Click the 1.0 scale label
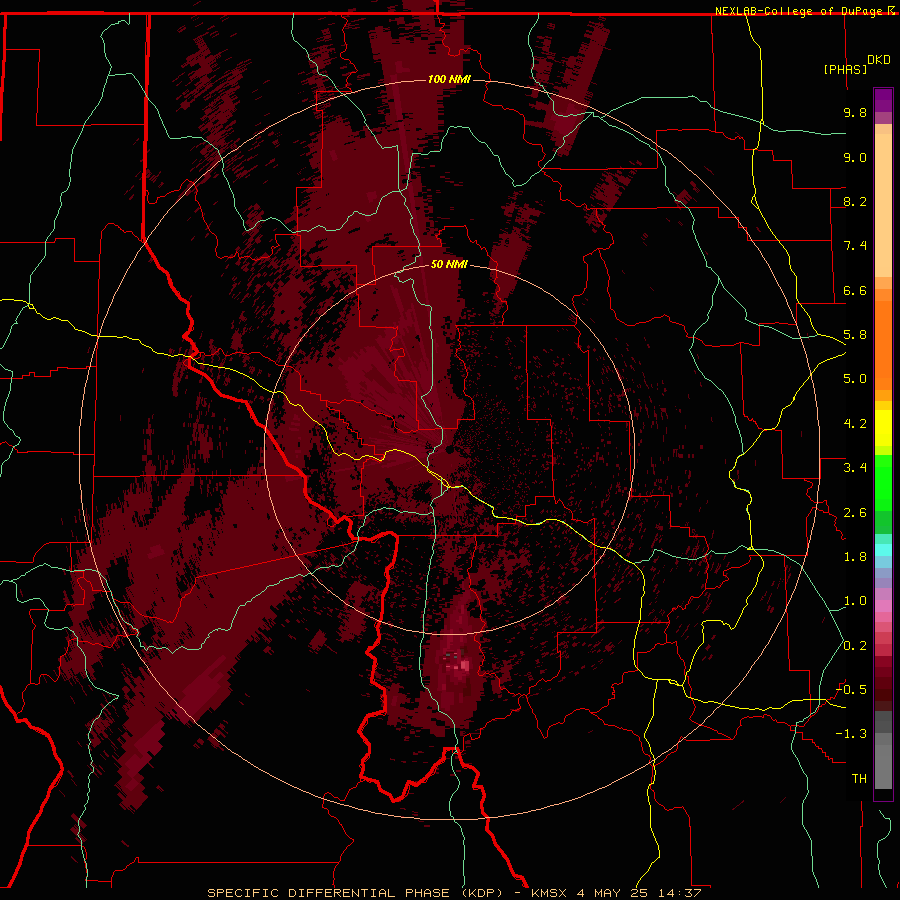The height and width of the screenshot is (900, 900). coord(855,601)
